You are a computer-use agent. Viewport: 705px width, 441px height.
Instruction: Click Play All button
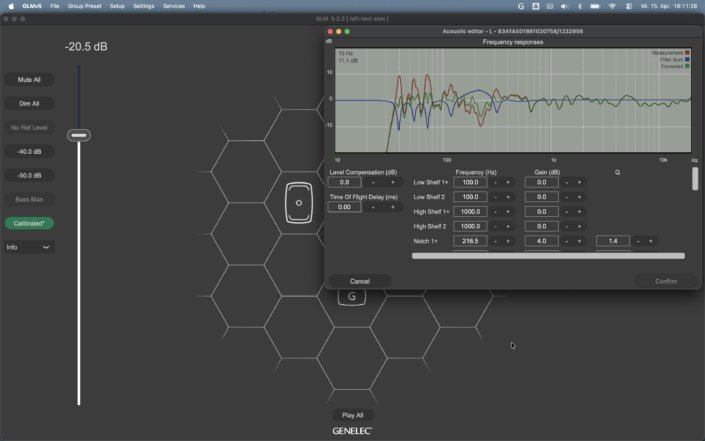(x=352, y=415)
